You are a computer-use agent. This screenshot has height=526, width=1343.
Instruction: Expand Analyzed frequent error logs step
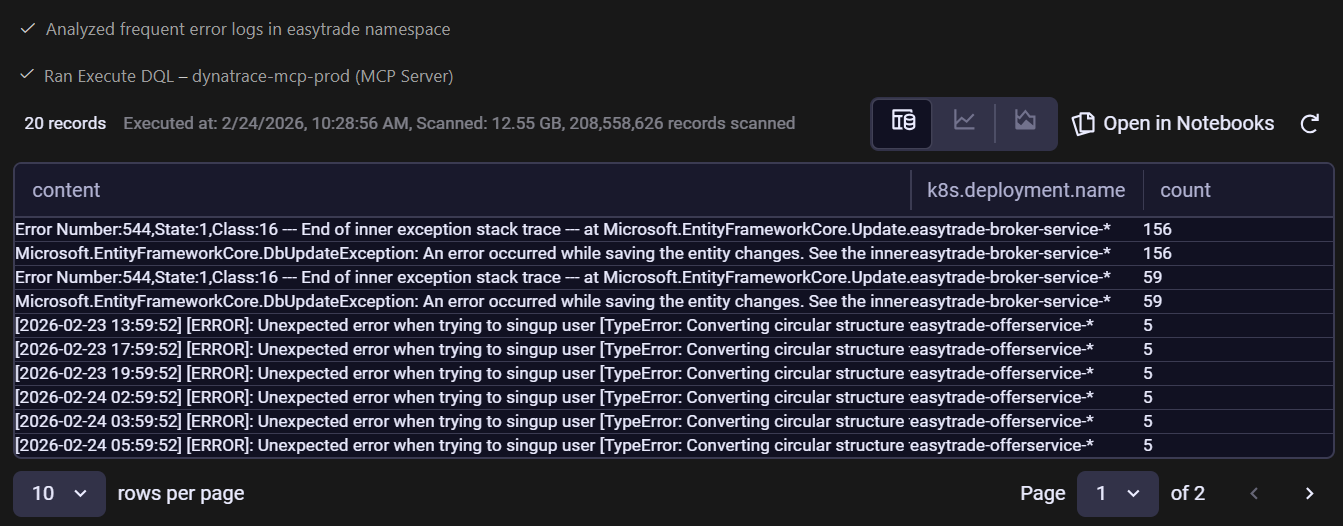(248, 30)
